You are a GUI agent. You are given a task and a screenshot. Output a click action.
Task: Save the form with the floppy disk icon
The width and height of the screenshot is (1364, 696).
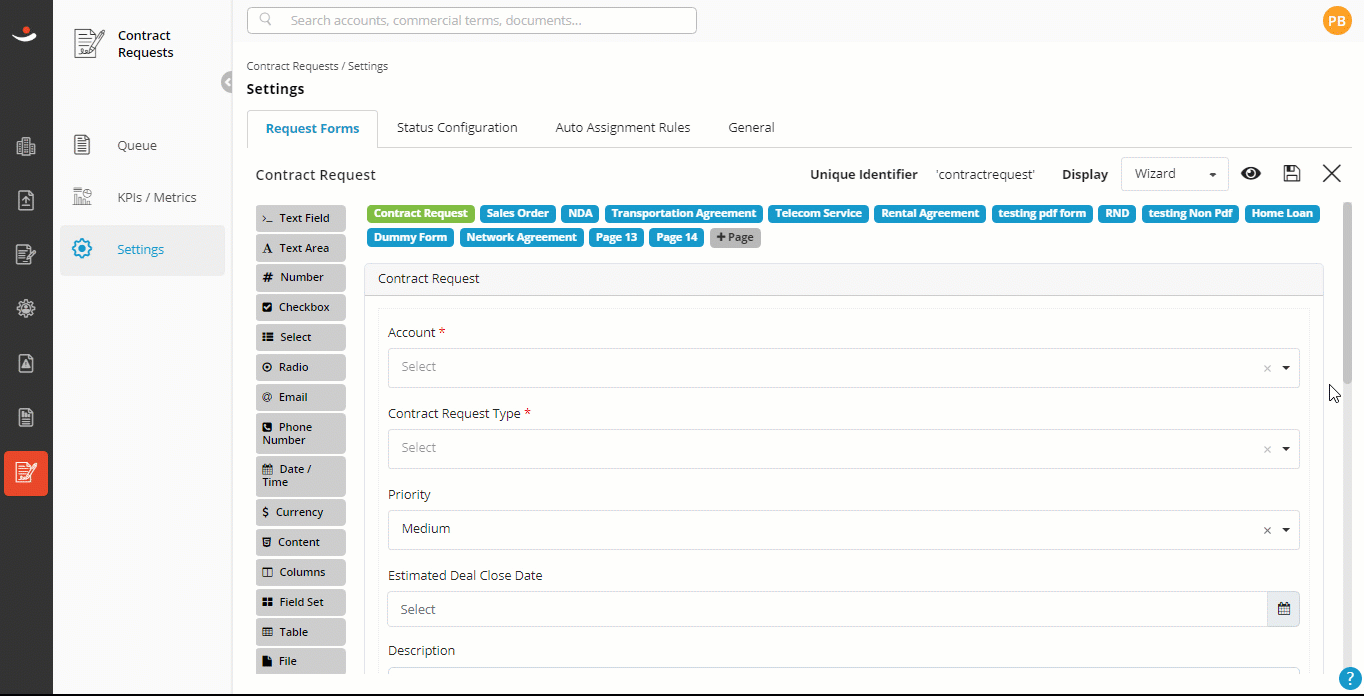tap(1291, 173)
